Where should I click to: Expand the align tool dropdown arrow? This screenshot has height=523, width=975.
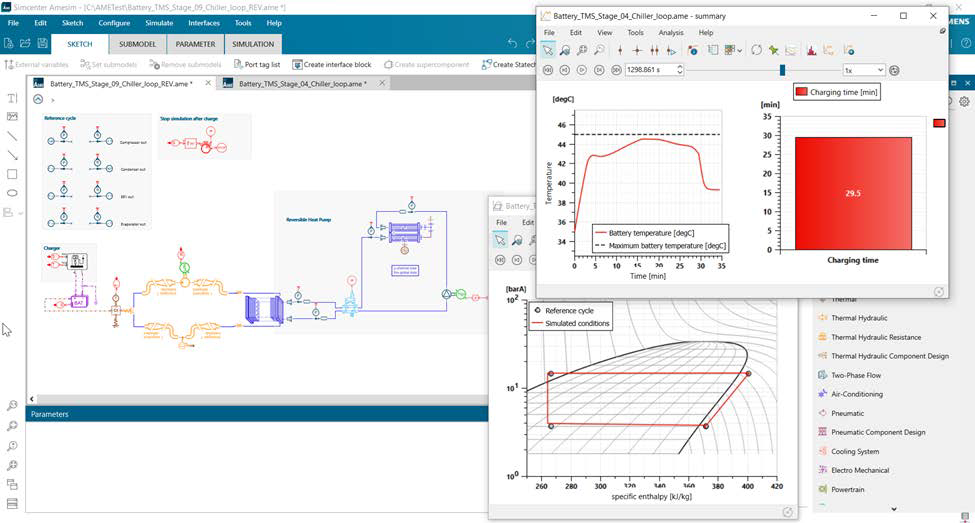click(x=21, y=213)
